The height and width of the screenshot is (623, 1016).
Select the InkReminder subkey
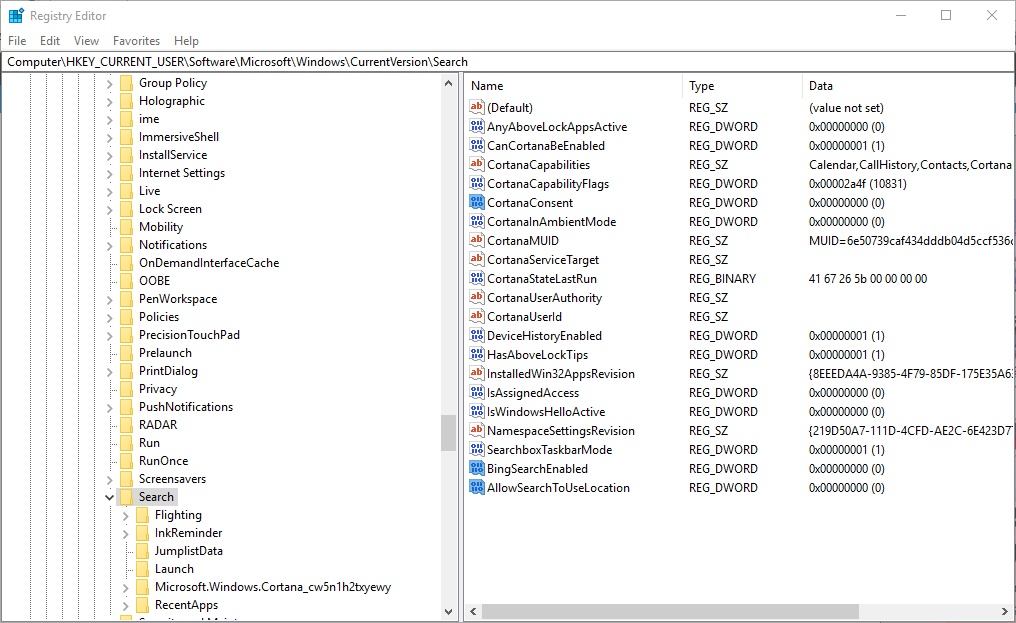tap(189, 533)
